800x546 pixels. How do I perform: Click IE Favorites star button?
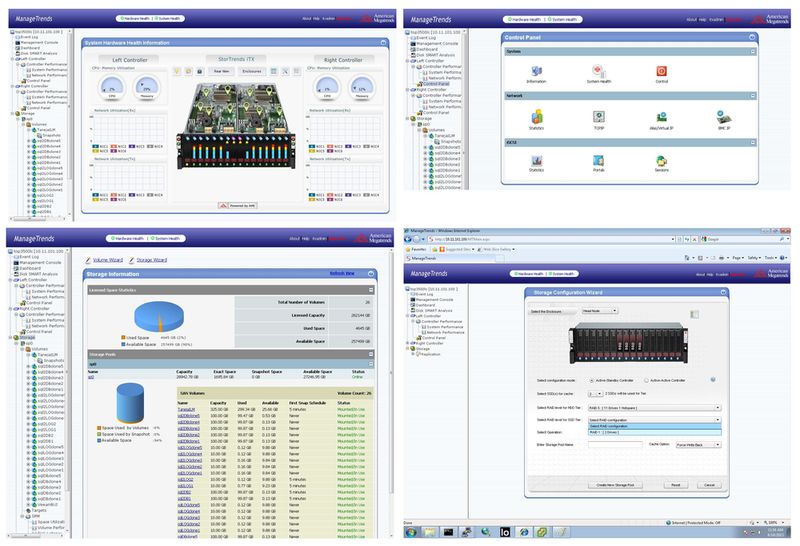417,250
